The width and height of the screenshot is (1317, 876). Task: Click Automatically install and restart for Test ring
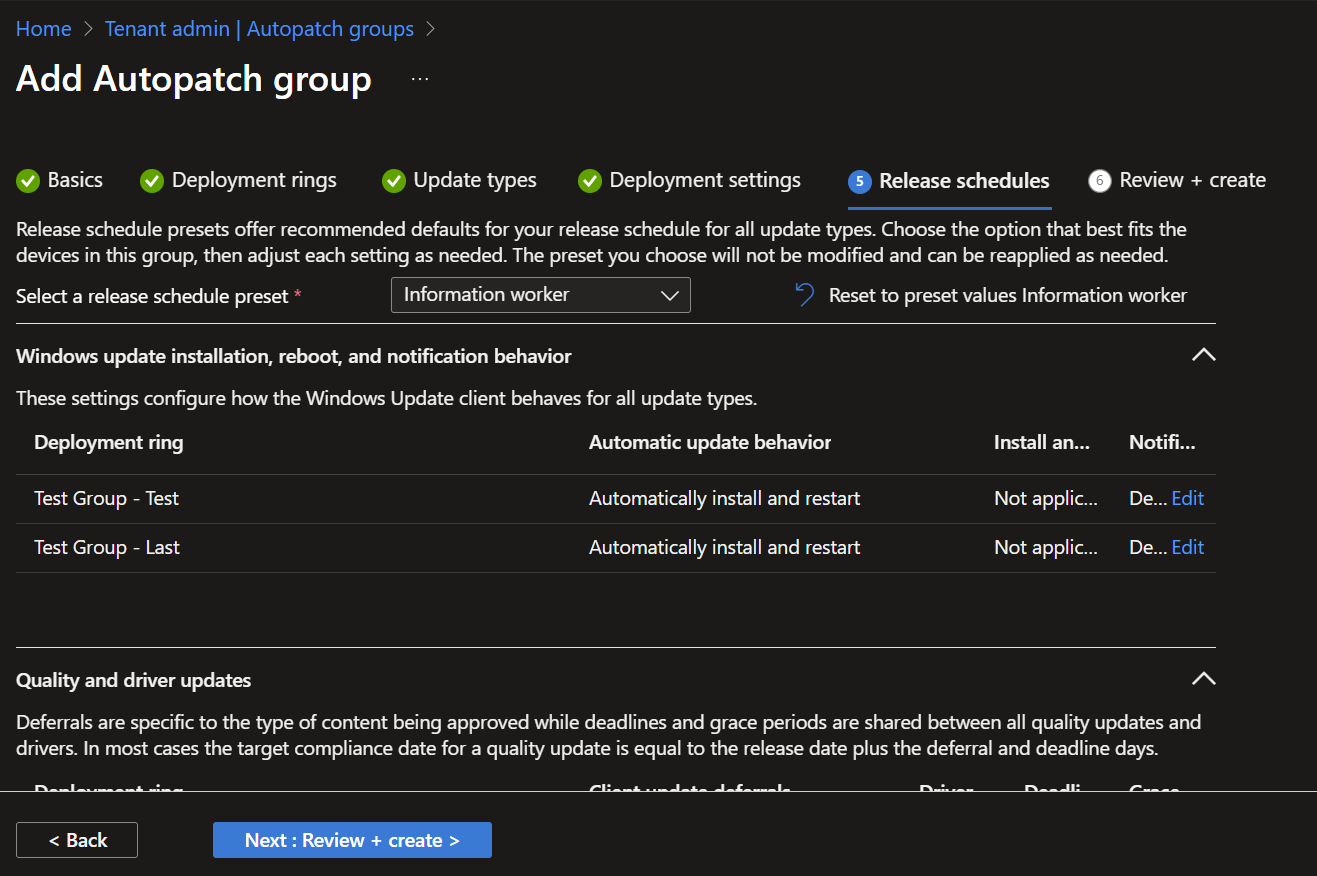[725, 498]
